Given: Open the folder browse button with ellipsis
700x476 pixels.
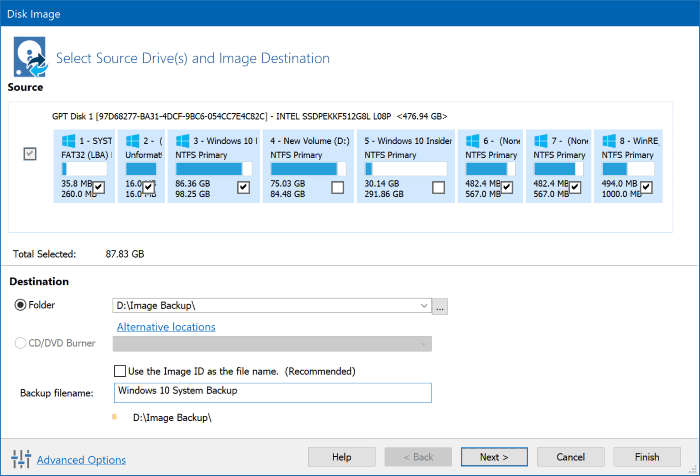Looking at the screenshot, I should pos(440,307).
